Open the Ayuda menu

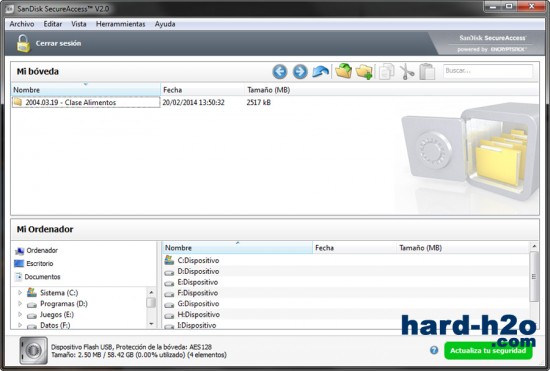(x=165, y=24)
